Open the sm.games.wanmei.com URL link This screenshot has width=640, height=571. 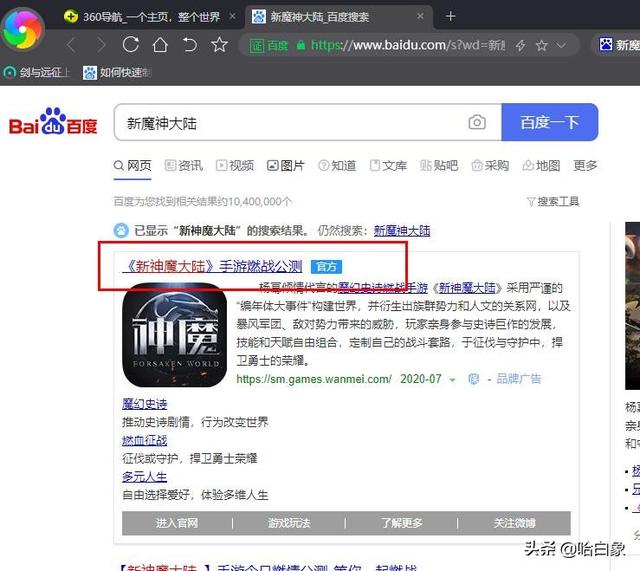(x=314, y=379)
